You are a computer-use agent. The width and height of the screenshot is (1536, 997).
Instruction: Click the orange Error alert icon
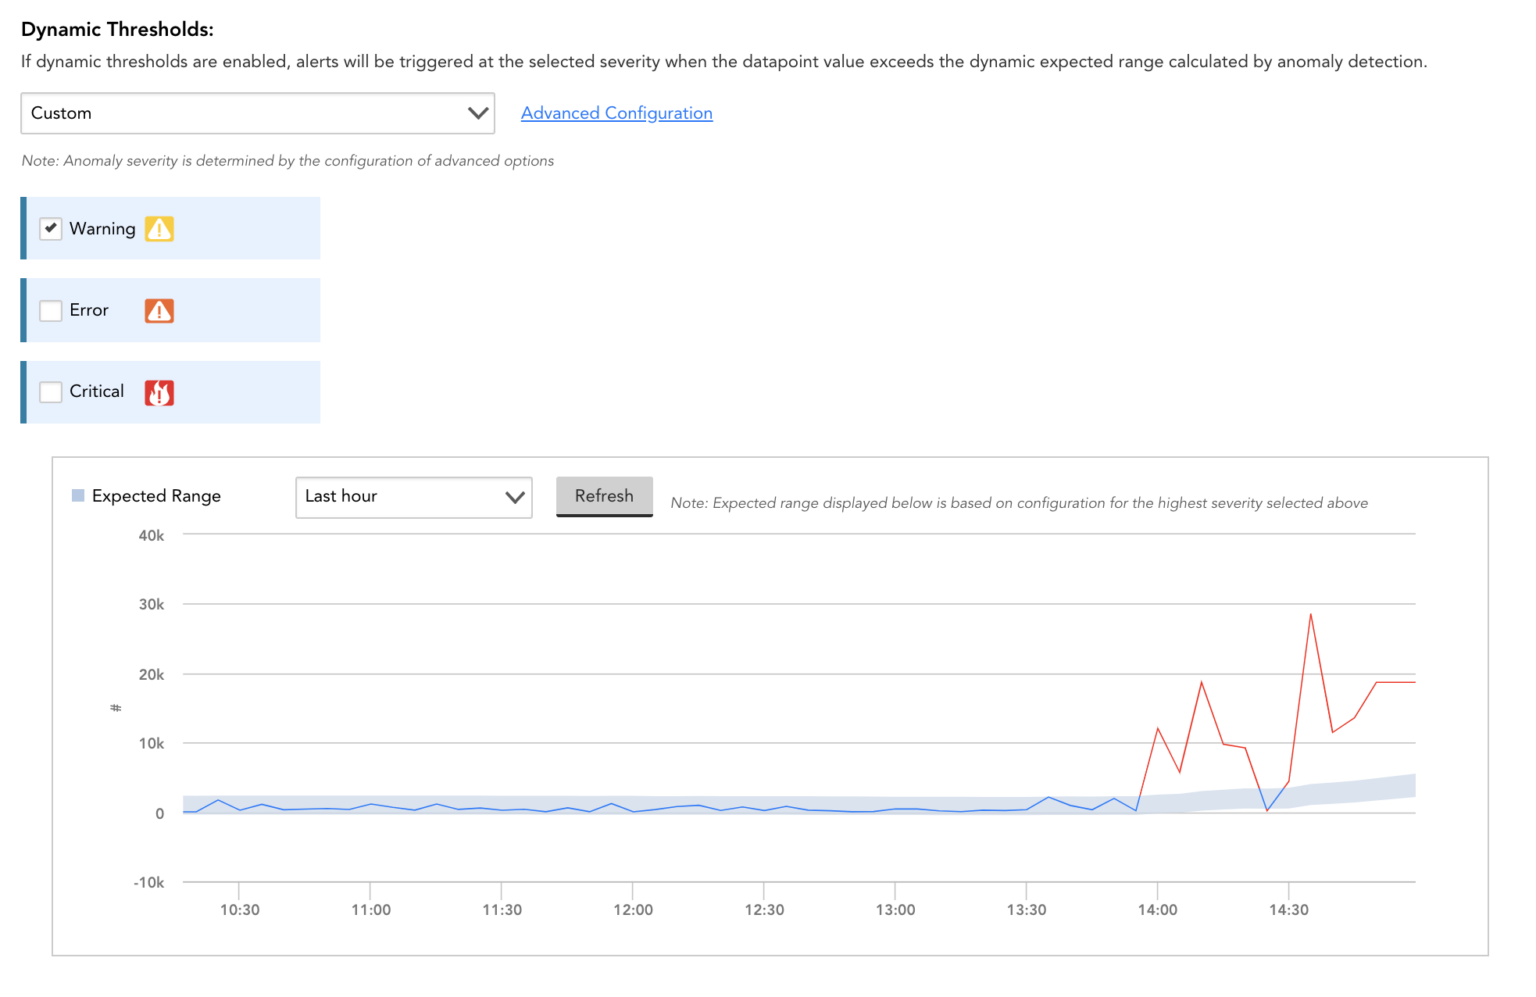pos(159,310)
